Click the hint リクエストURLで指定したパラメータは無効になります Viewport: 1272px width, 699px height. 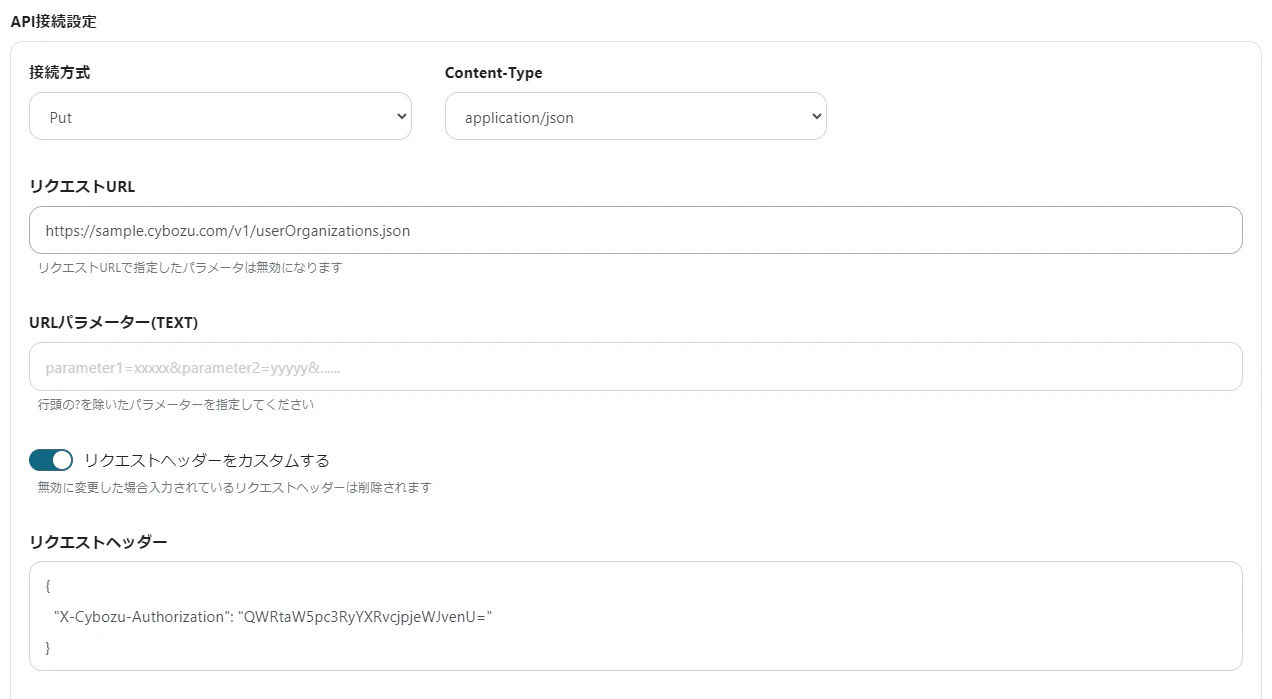click(190, 268)
